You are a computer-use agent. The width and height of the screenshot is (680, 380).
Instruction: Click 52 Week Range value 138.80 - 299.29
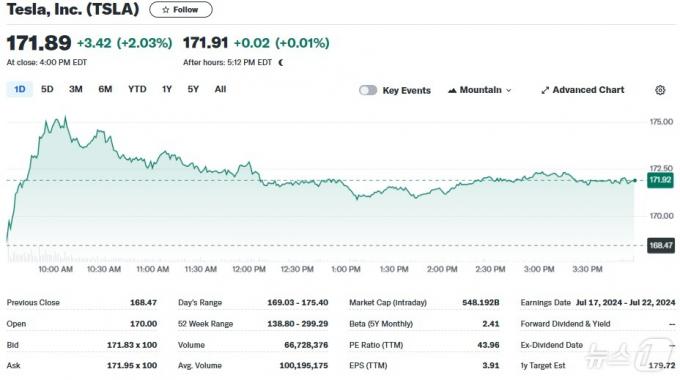[x=298, y=324]
